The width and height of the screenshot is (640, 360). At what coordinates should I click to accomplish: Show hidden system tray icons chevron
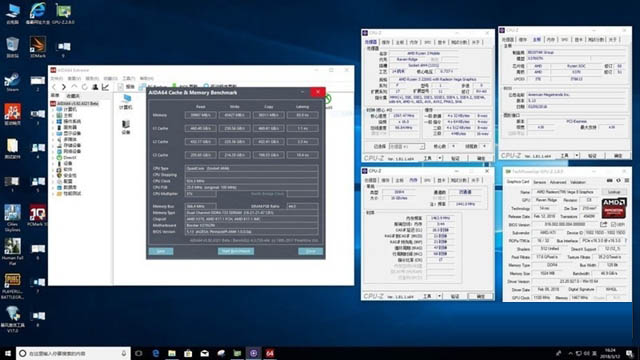pyautogui.click(x=570, y=353)
